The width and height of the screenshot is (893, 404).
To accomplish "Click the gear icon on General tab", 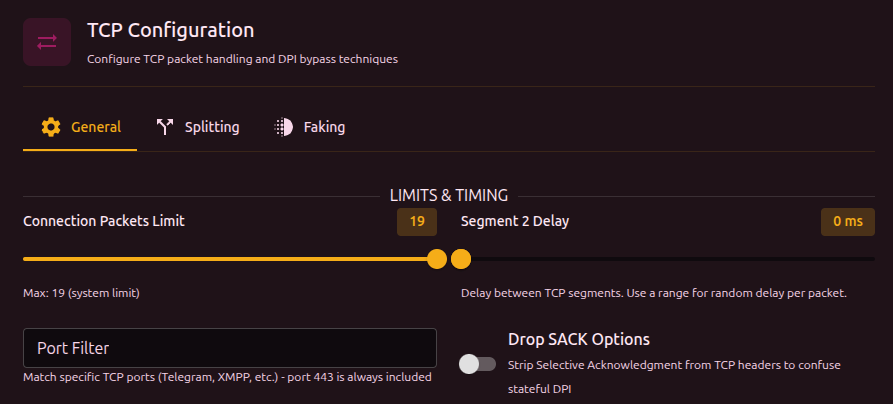I will 51,127.
